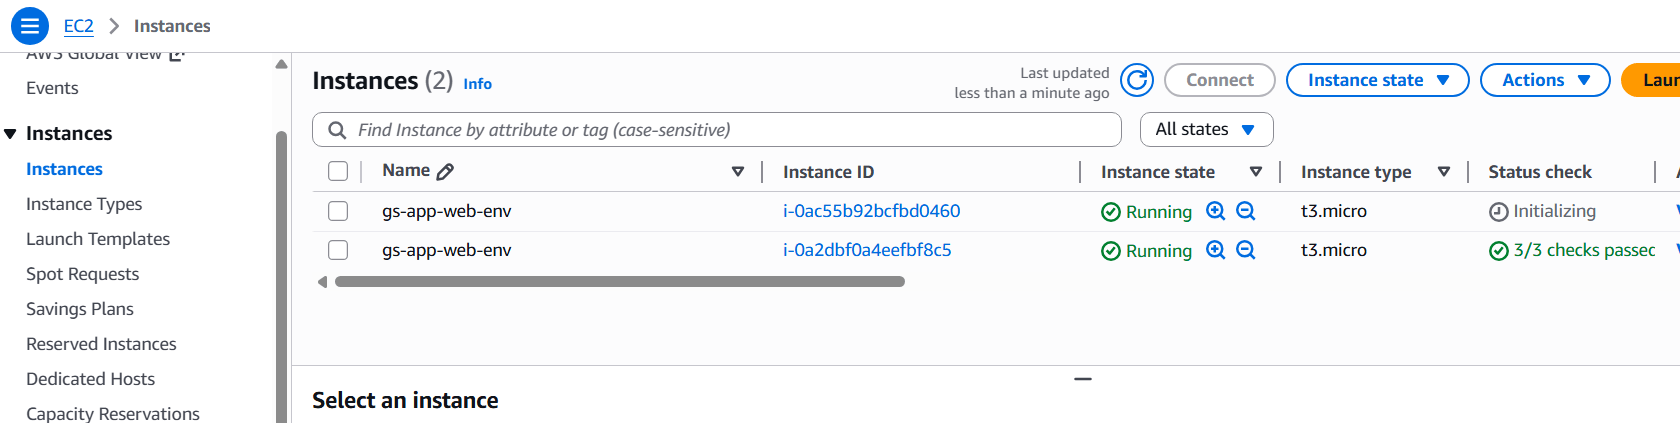1680x423 pixels.
Task: Open the All states filter dropdown
Action: coord(1206,130)
